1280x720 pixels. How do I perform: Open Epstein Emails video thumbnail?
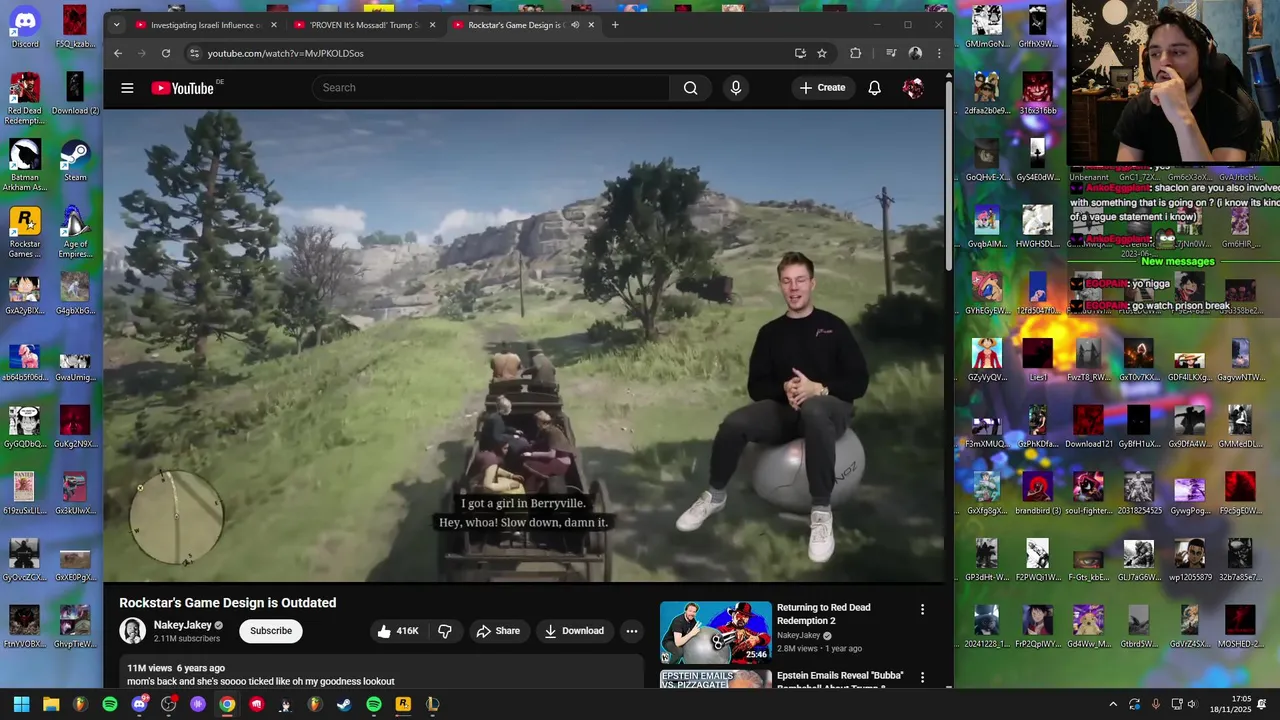point(716,679)
